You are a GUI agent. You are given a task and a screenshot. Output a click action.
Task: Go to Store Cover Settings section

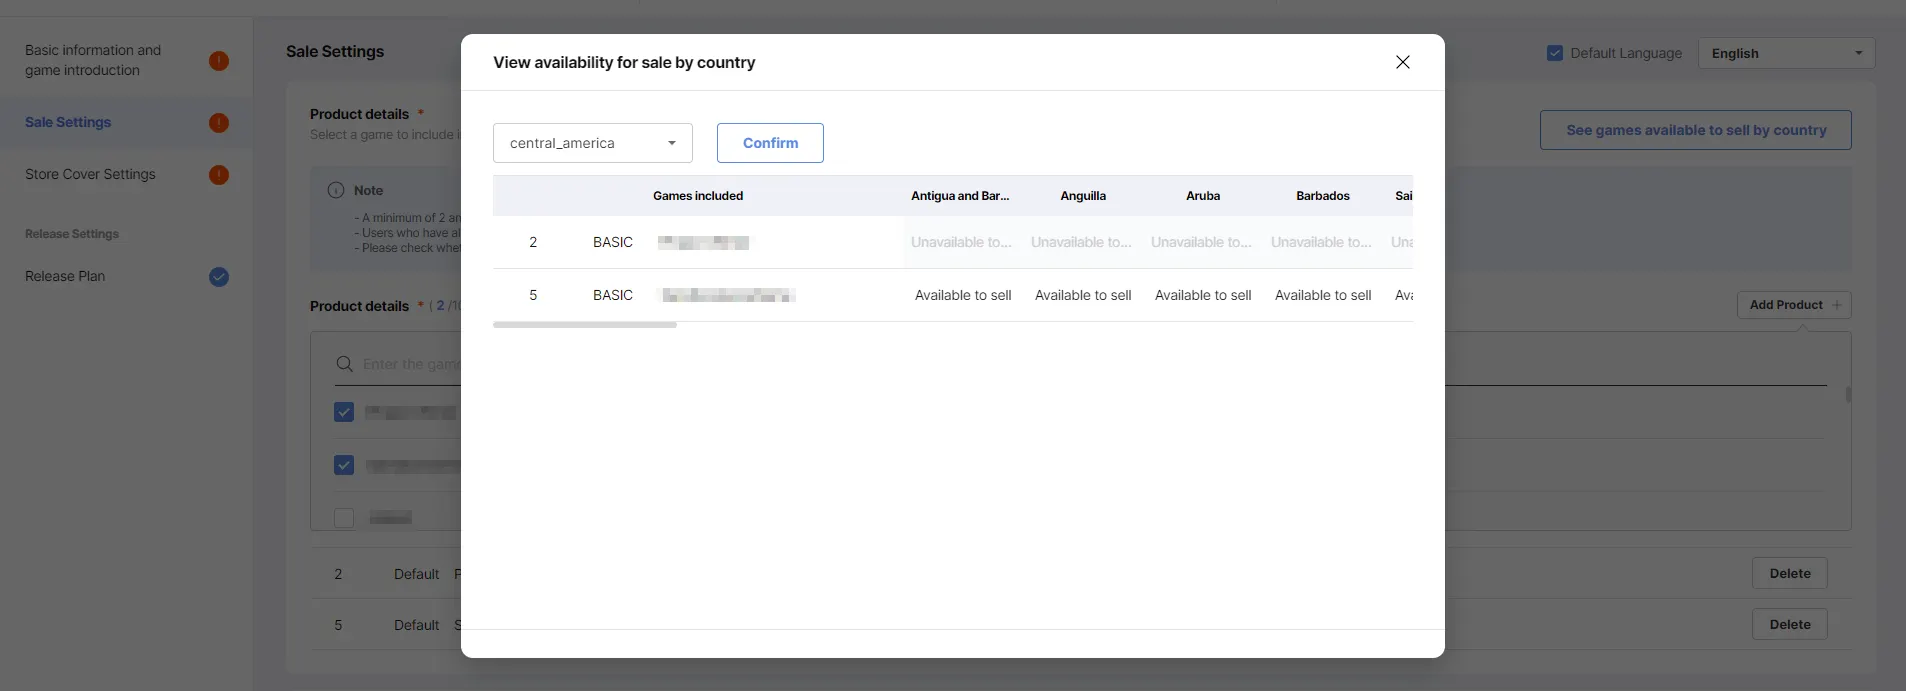click(x=90, y=174)
